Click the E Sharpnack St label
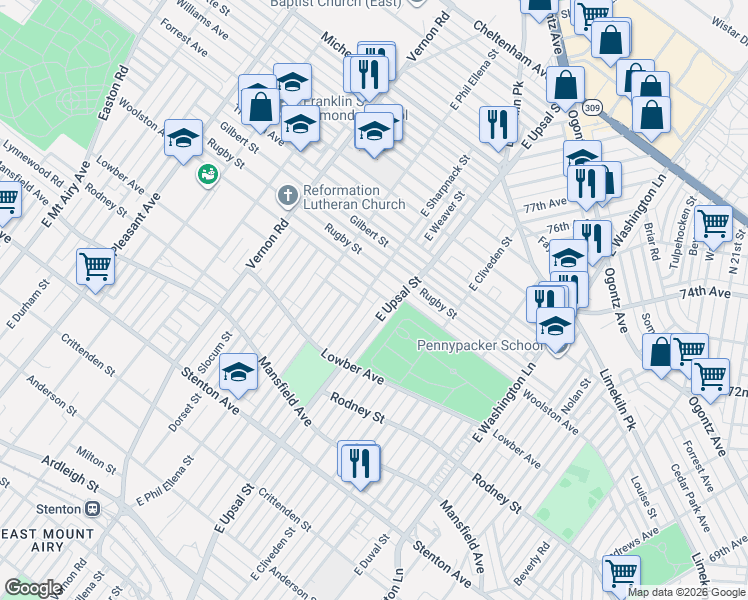 pyautogui.click(x=445, y=186)
